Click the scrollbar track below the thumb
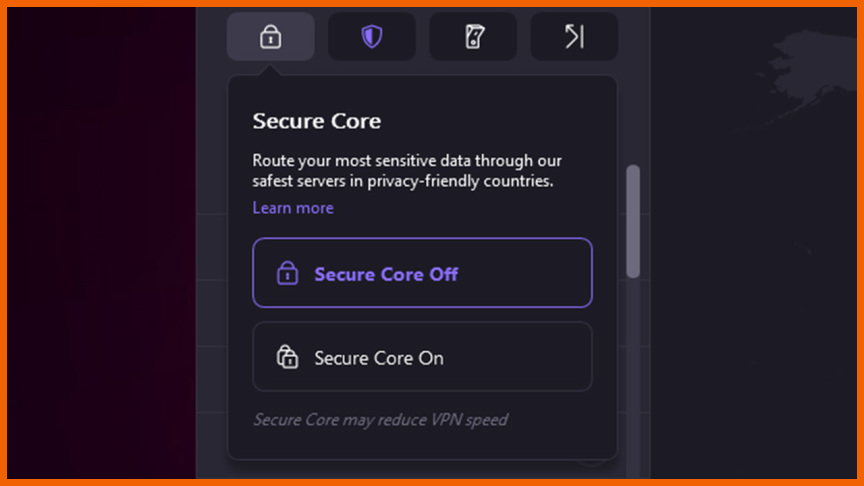Viewport: 864px width, 486px height. click(633, 375)
